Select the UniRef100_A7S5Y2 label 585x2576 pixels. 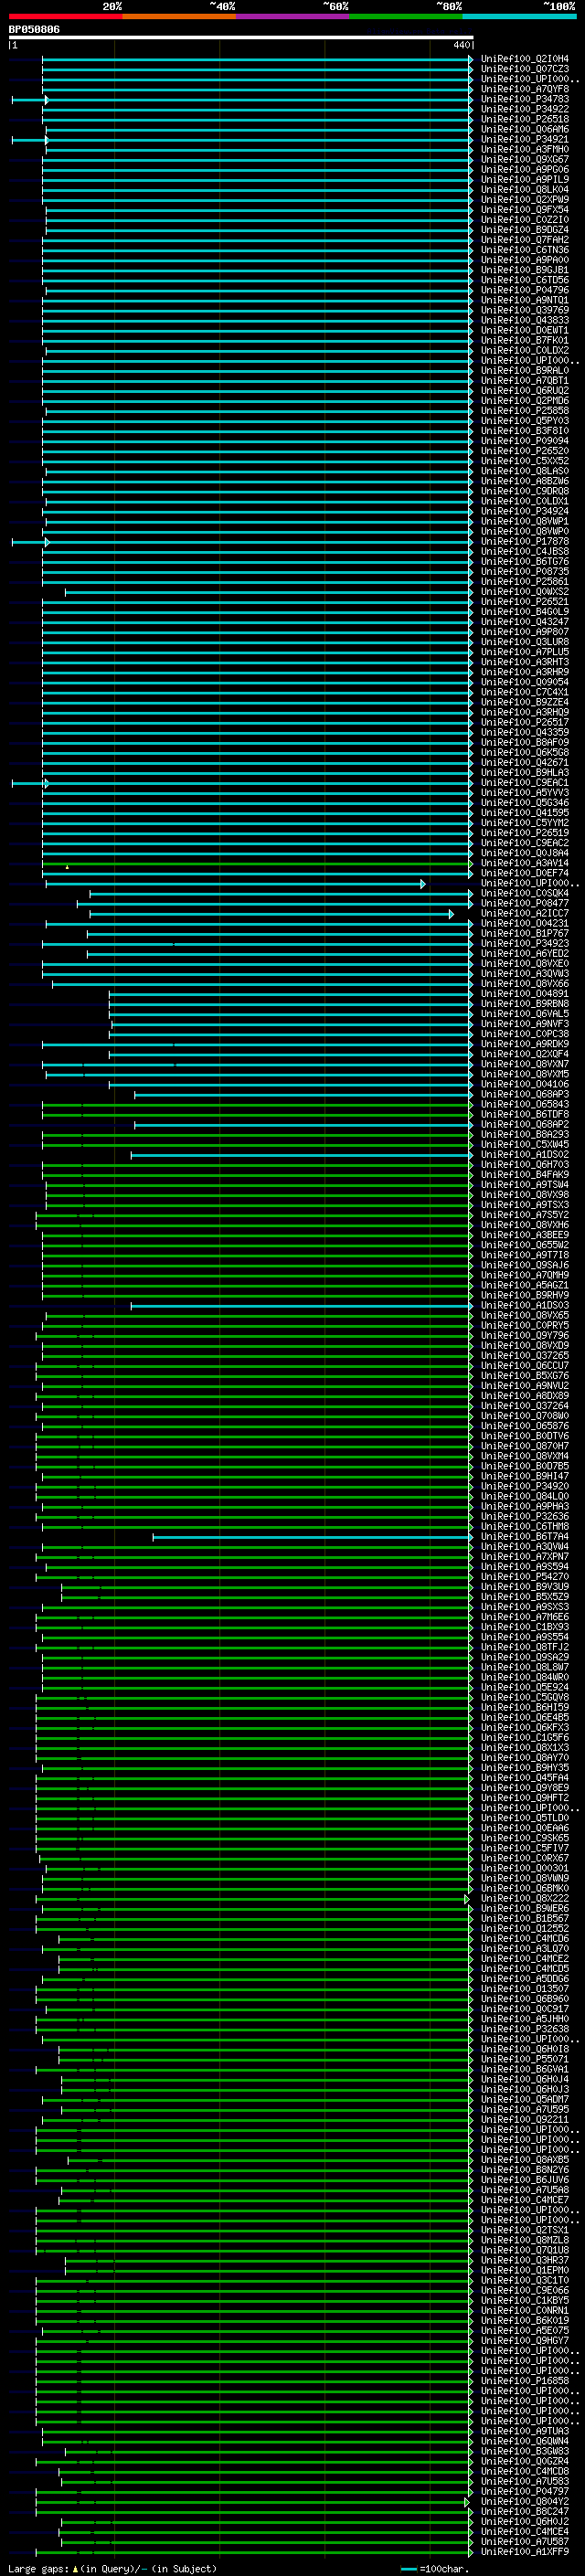pos(525,1215)
